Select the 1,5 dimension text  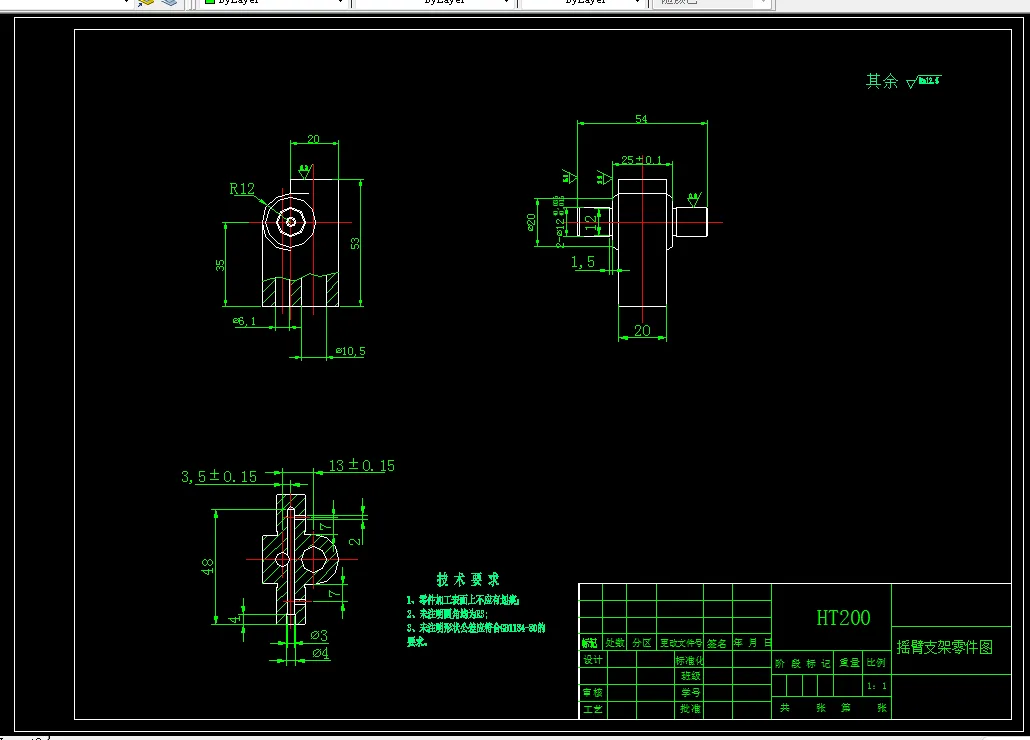click(583, 262)
